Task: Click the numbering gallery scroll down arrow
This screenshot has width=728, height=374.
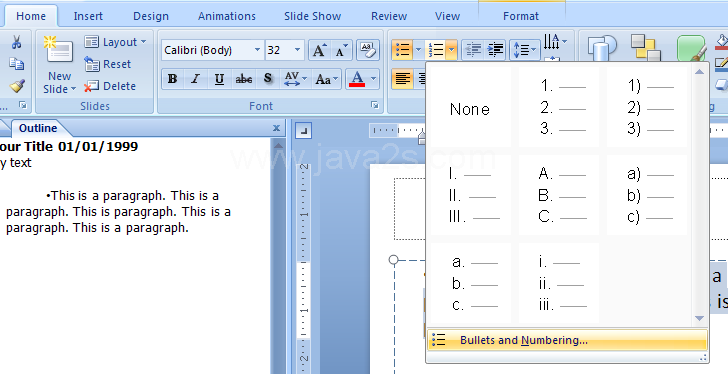Action: [x=699, y=318]
